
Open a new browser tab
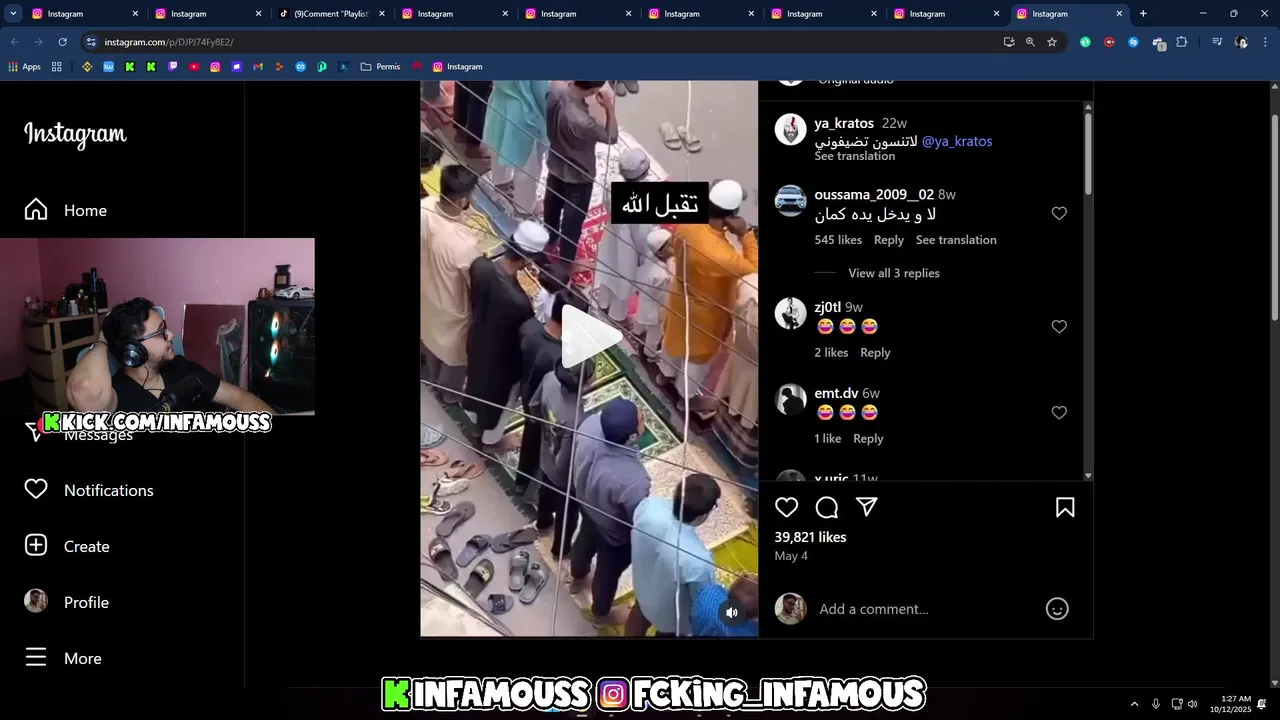pyautogui.click(x=1143, y=14)
